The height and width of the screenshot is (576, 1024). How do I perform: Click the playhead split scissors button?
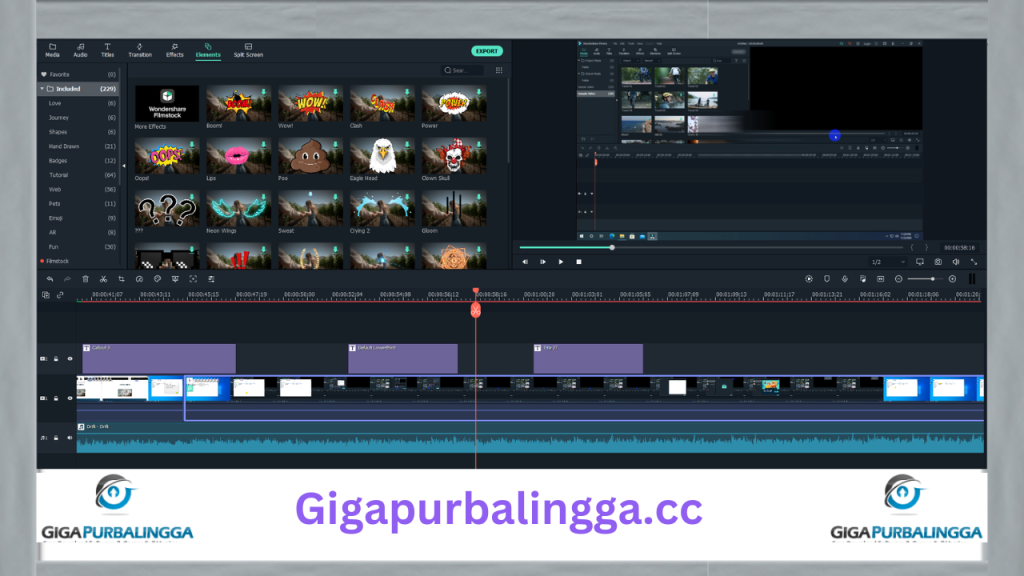click(x=475, y=310)
